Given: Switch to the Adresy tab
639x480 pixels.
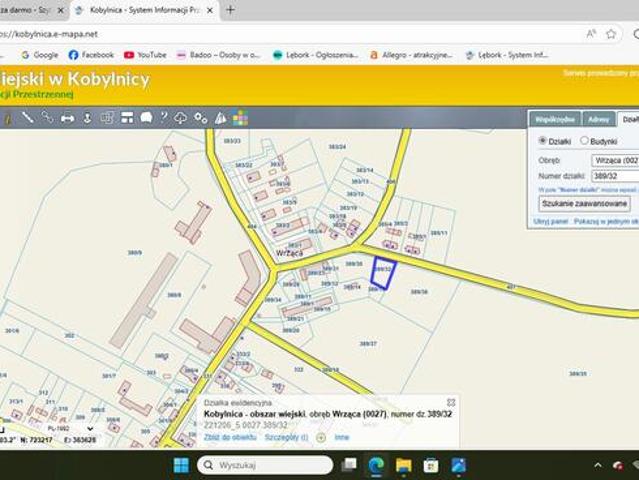Looking at the screenshot, I should coord(598,119).
